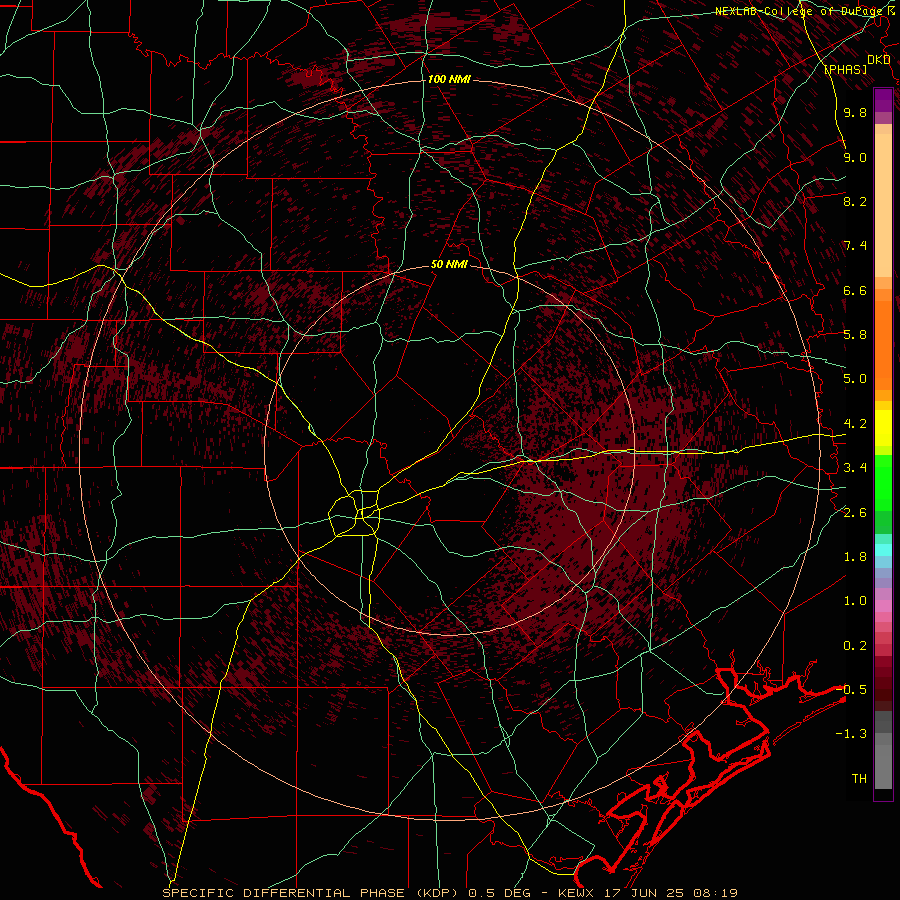Select the 0.2 scale value
Image resolution: width=900 pixels, height=900 pixels.
click(x=855, y=646)
